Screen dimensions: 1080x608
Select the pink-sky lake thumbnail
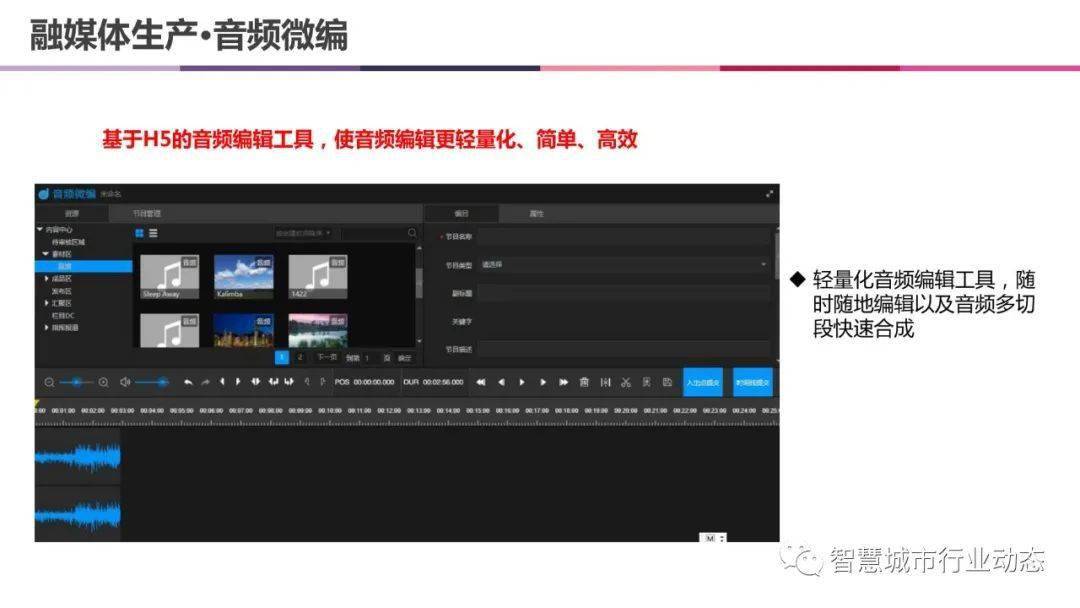(318, 331)
